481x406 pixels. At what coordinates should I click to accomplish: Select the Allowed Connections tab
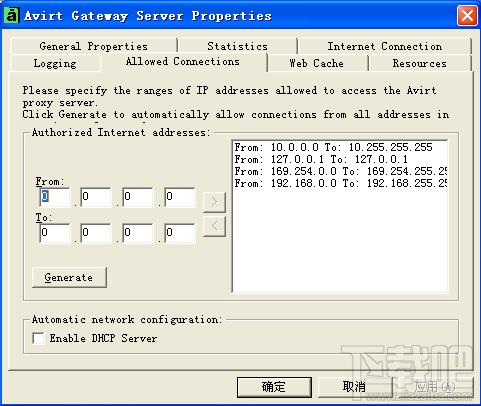click(x=183, y=61)
